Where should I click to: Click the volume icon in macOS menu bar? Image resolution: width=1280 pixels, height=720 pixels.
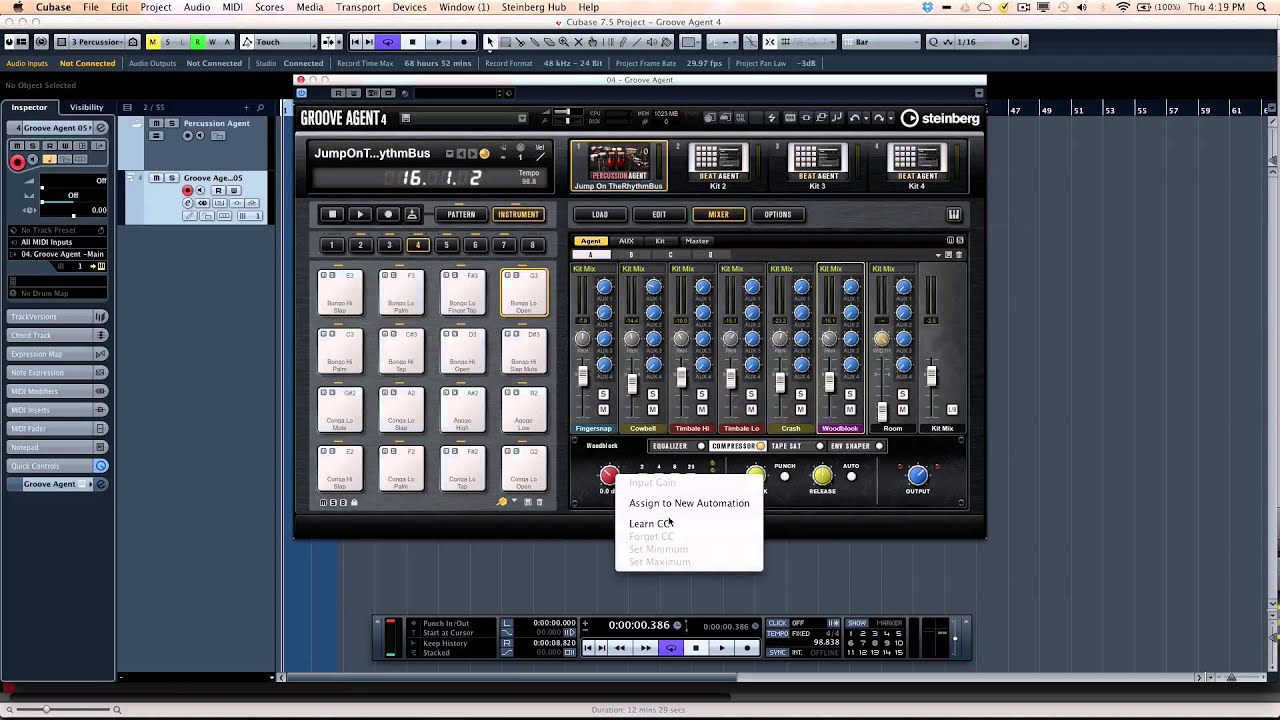pyautogui.click(x=1081, y=7)
